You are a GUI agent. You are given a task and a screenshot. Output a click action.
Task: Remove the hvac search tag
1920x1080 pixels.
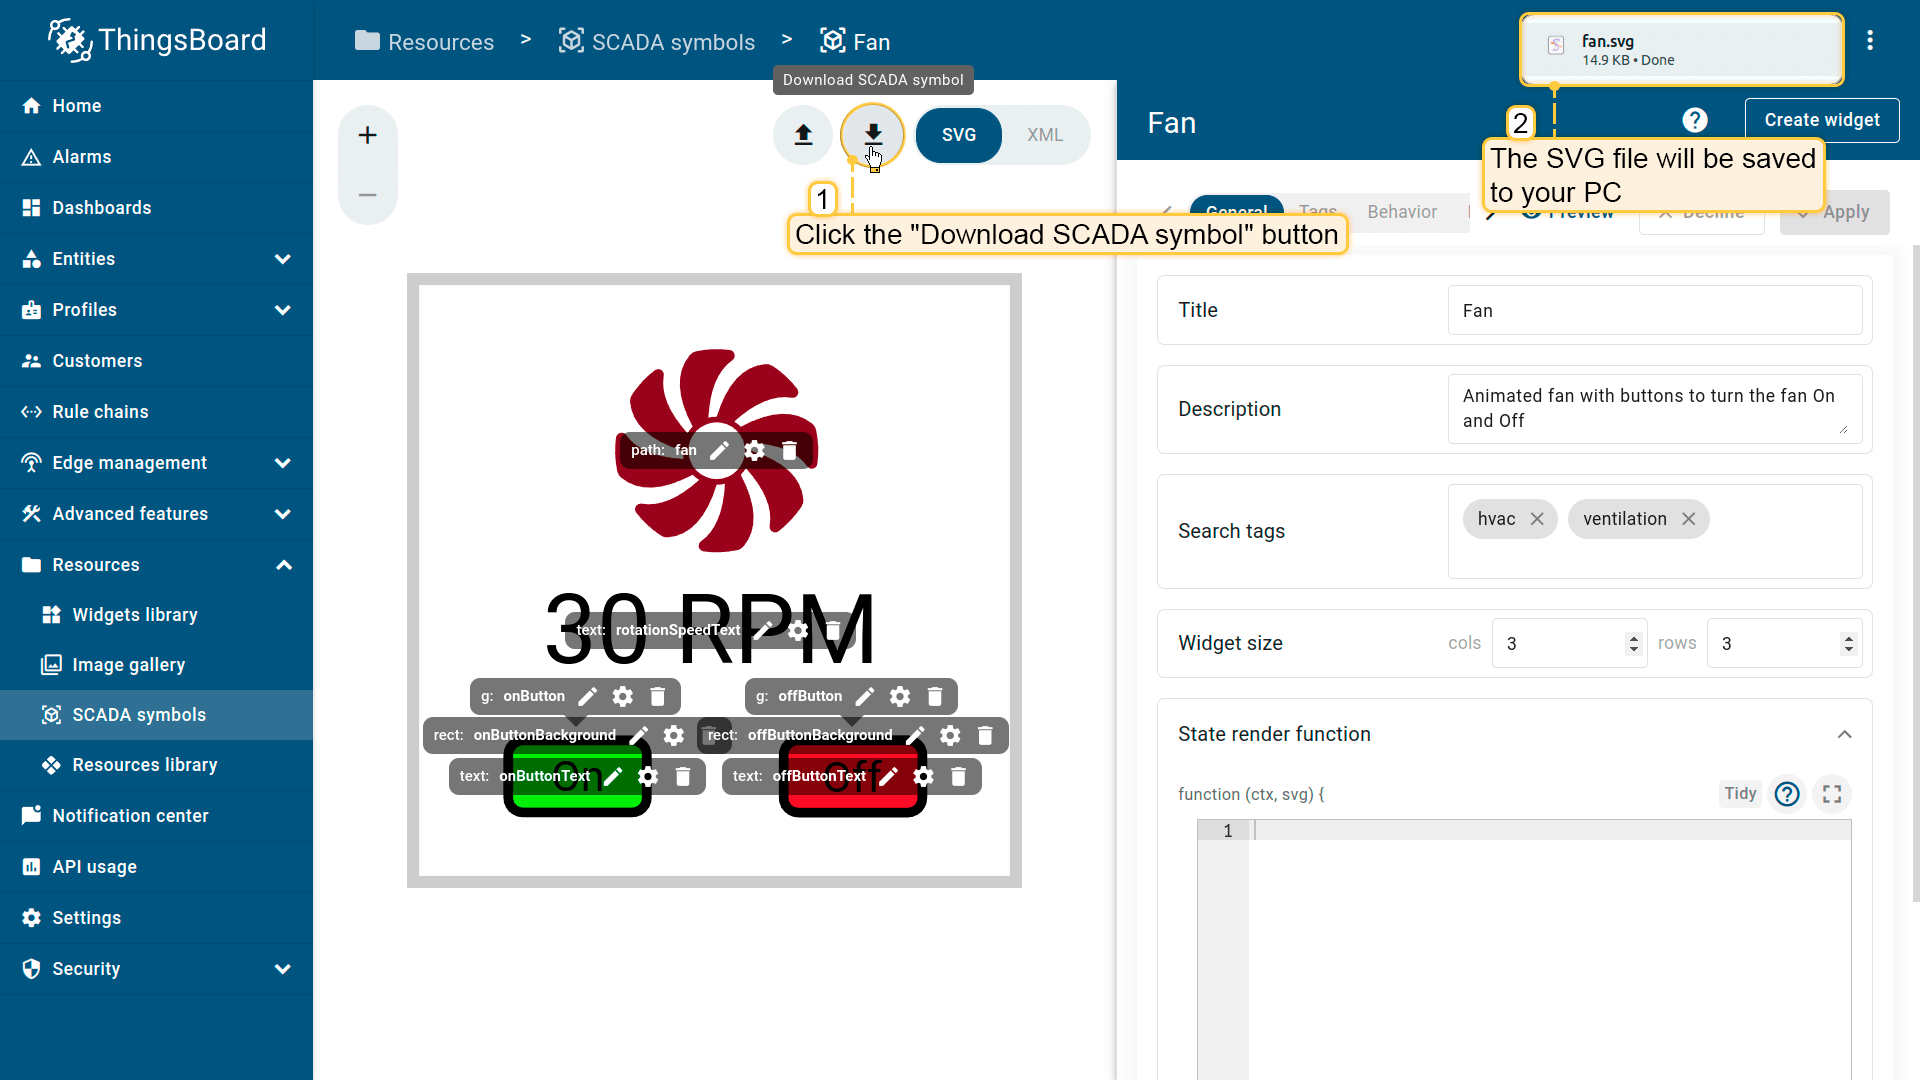(x=1537, y=519)
